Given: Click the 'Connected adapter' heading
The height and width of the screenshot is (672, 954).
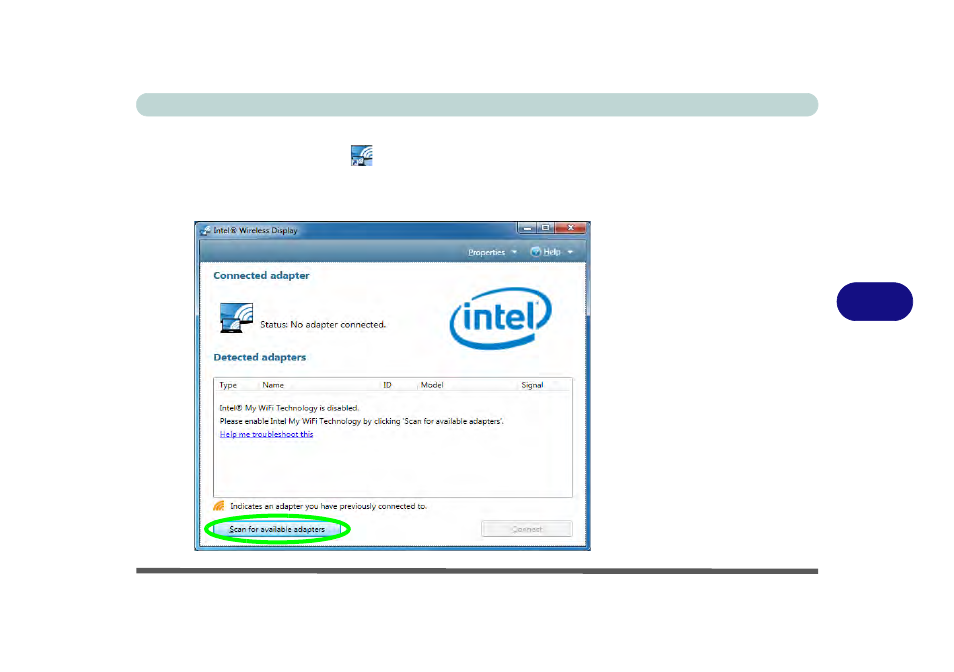Looking at the screenshot, I should pos(262,275).
